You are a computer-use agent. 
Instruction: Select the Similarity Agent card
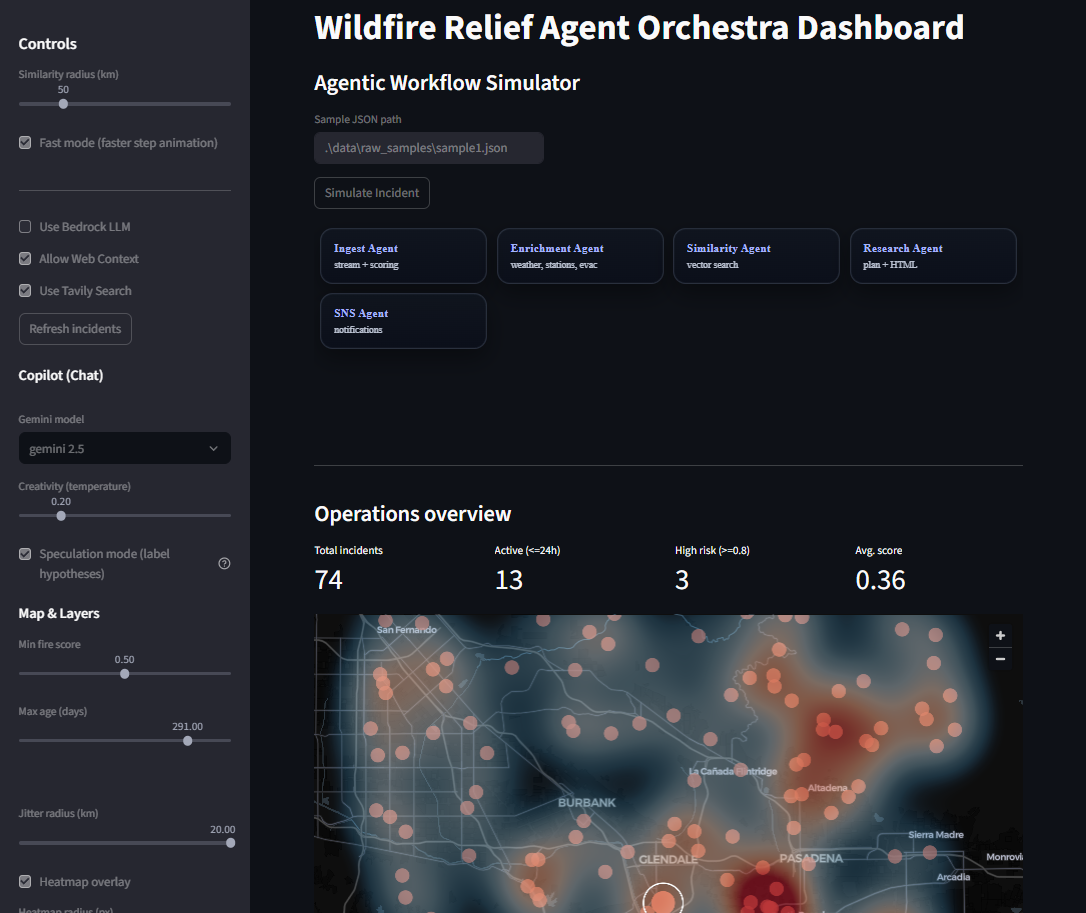756,256
